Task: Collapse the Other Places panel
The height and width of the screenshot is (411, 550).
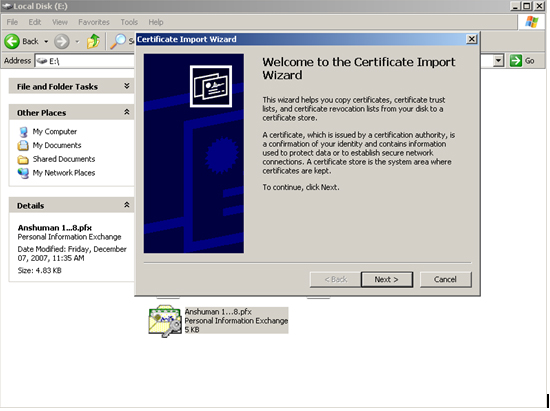Action: point(127,112)
